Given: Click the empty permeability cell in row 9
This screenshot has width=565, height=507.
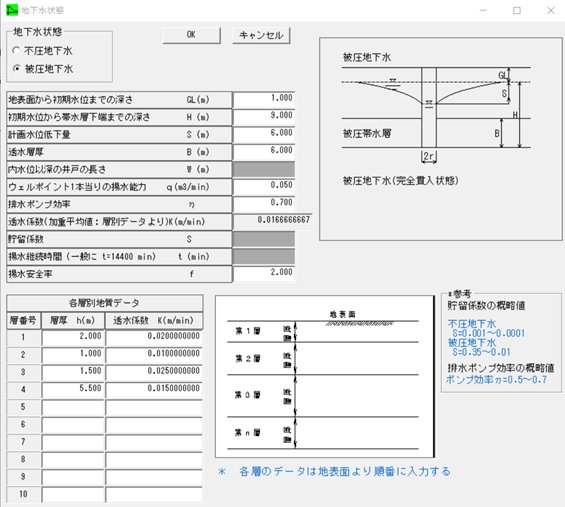Looking at the screenshot, I should 154,477.
